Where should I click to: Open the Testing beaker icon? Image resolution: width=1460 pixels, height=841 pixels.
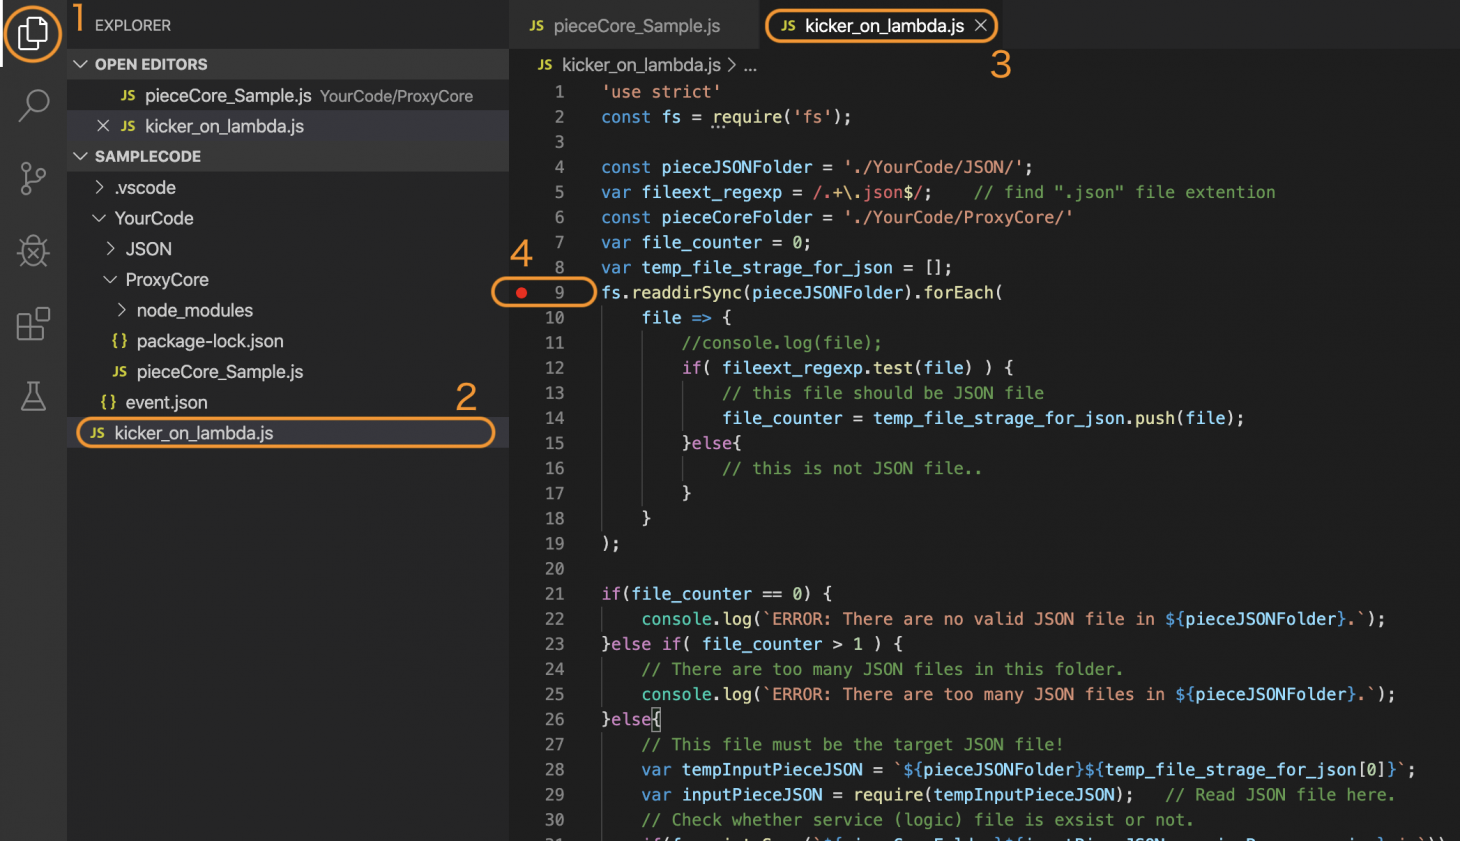pos(33,396)
